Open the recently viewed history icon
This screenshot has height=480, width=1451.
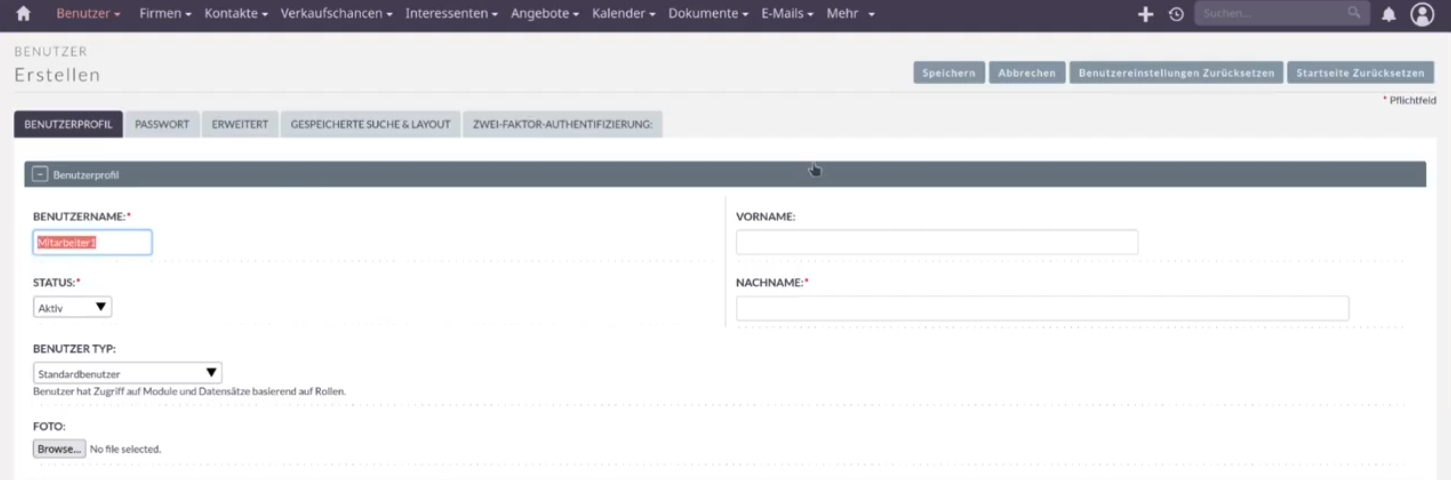[x=1176, y=14]
